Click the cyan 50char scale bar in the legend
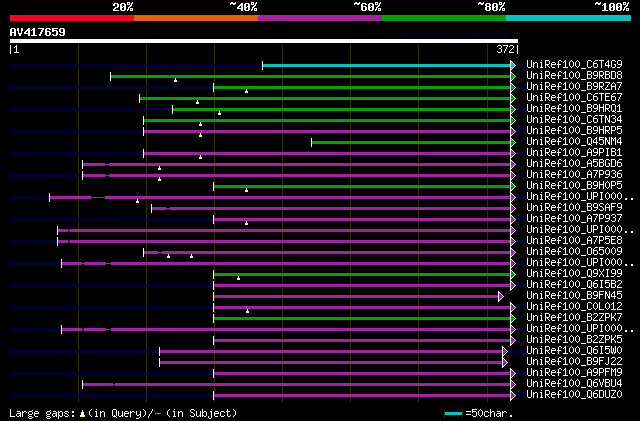 [x=453, y=414]
